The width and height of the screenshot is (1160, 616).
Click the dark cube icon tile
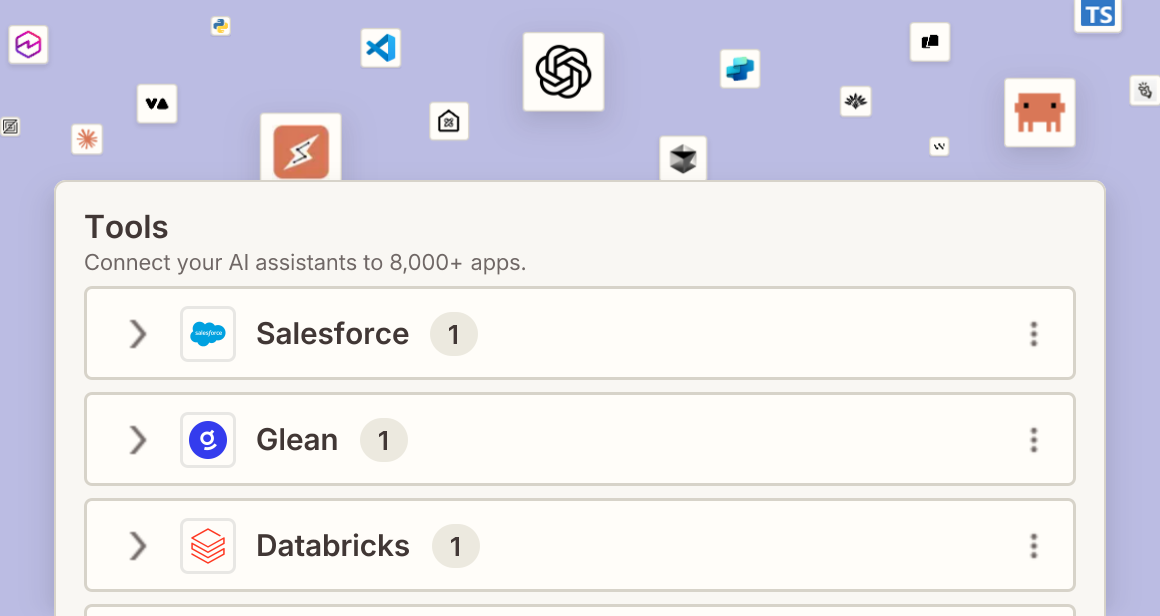tap(683, 158)
